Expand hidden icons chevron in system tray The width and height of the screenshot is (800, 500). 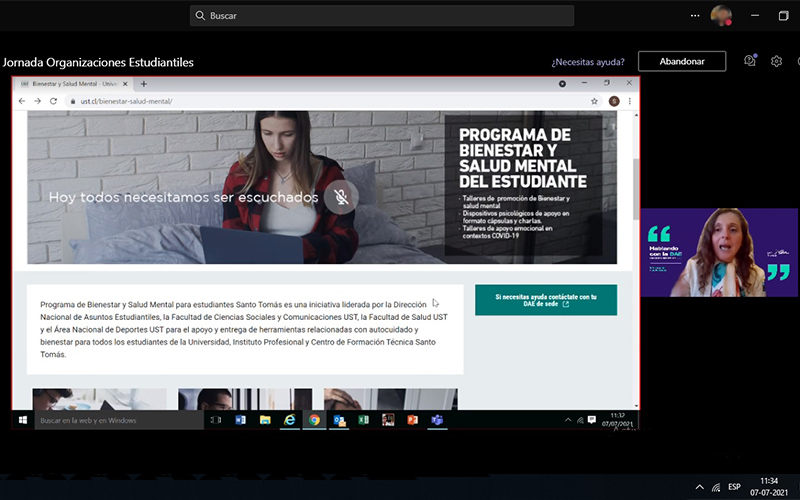(x=699, y=487)
